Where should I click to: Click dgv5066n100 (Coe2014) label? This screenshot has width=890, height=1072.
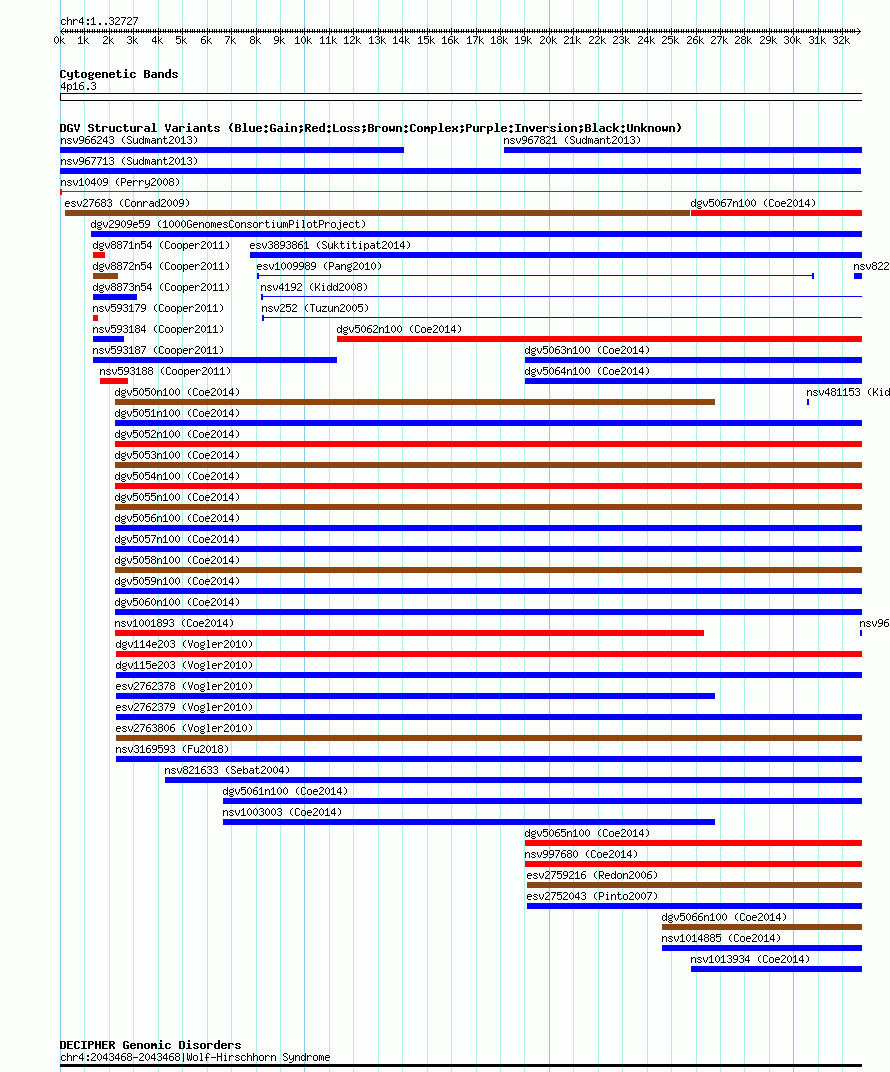click(x=724, y=917)
